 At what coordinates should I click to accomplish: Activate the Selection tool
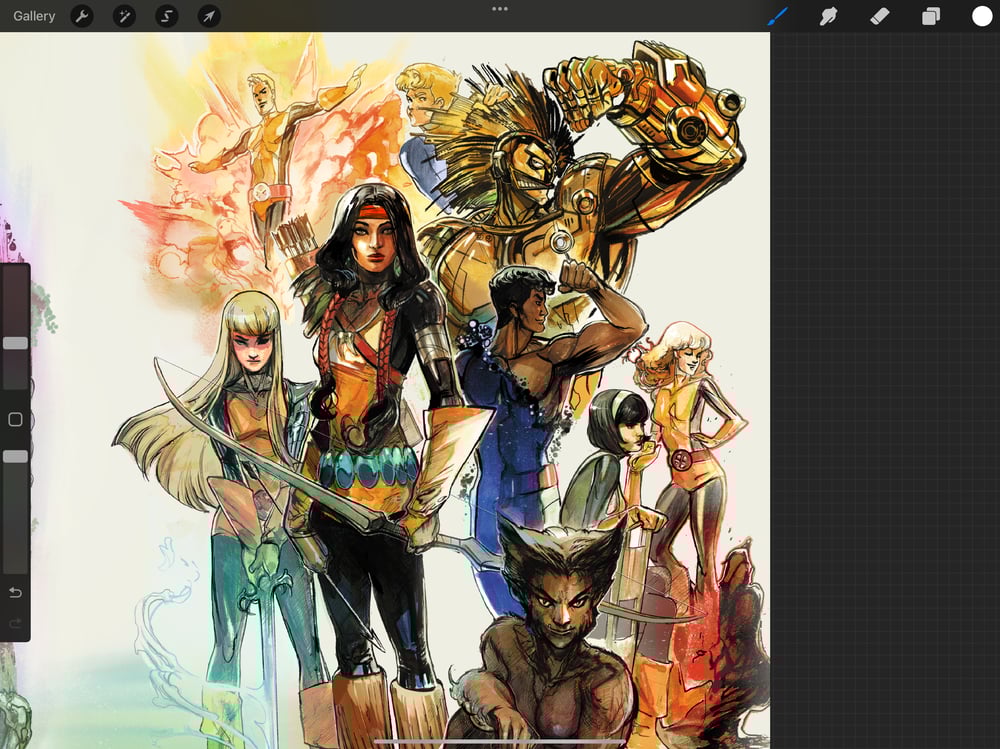coord(165,16)
